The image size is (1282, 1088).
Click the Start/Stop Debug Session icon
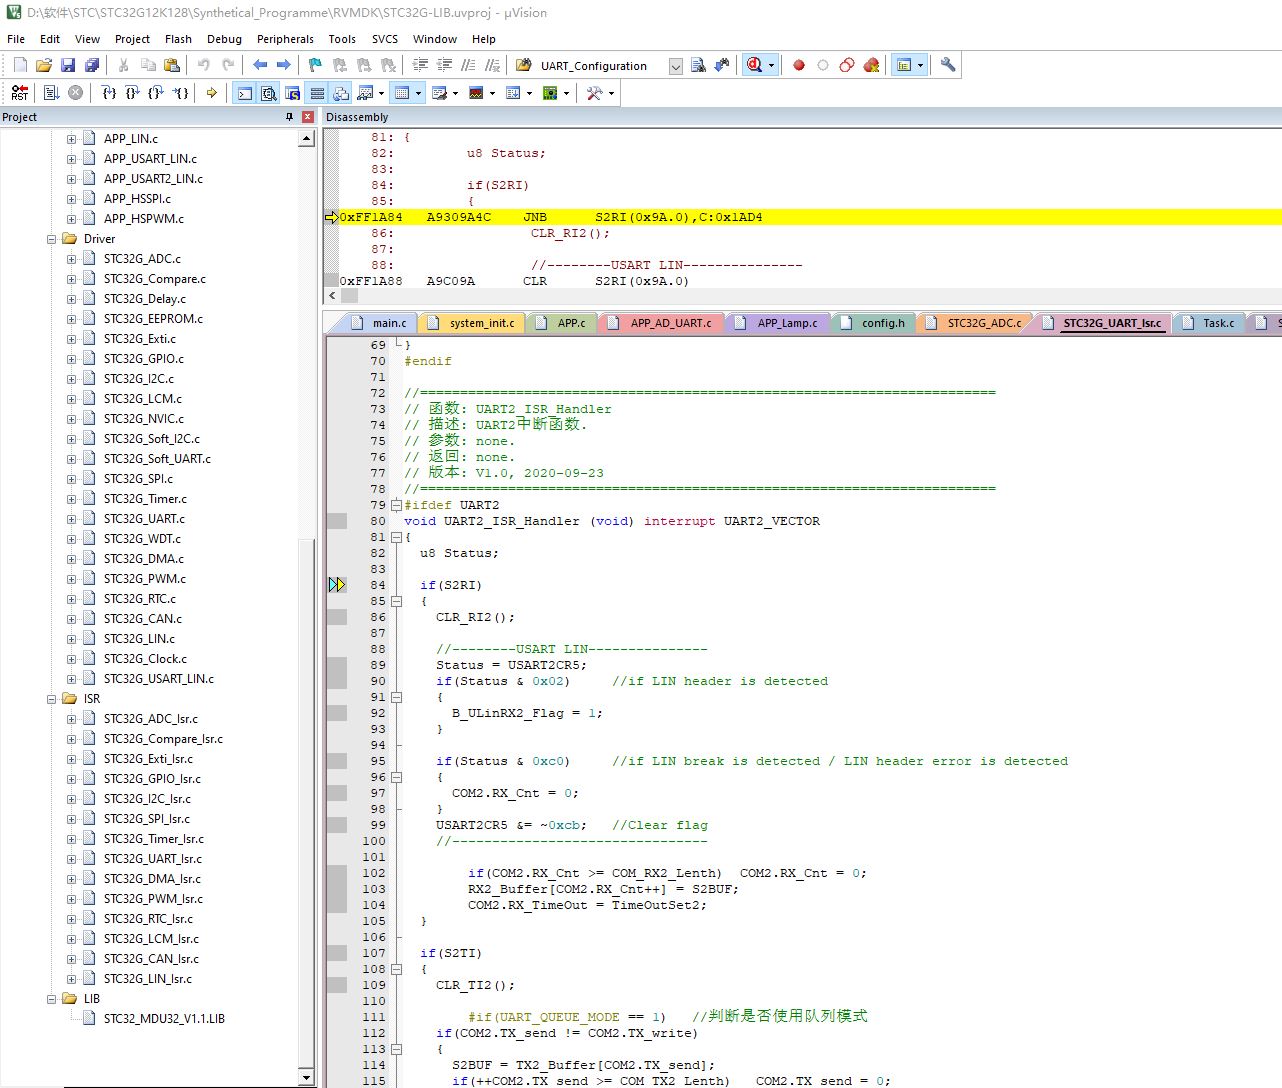point(754,65)
